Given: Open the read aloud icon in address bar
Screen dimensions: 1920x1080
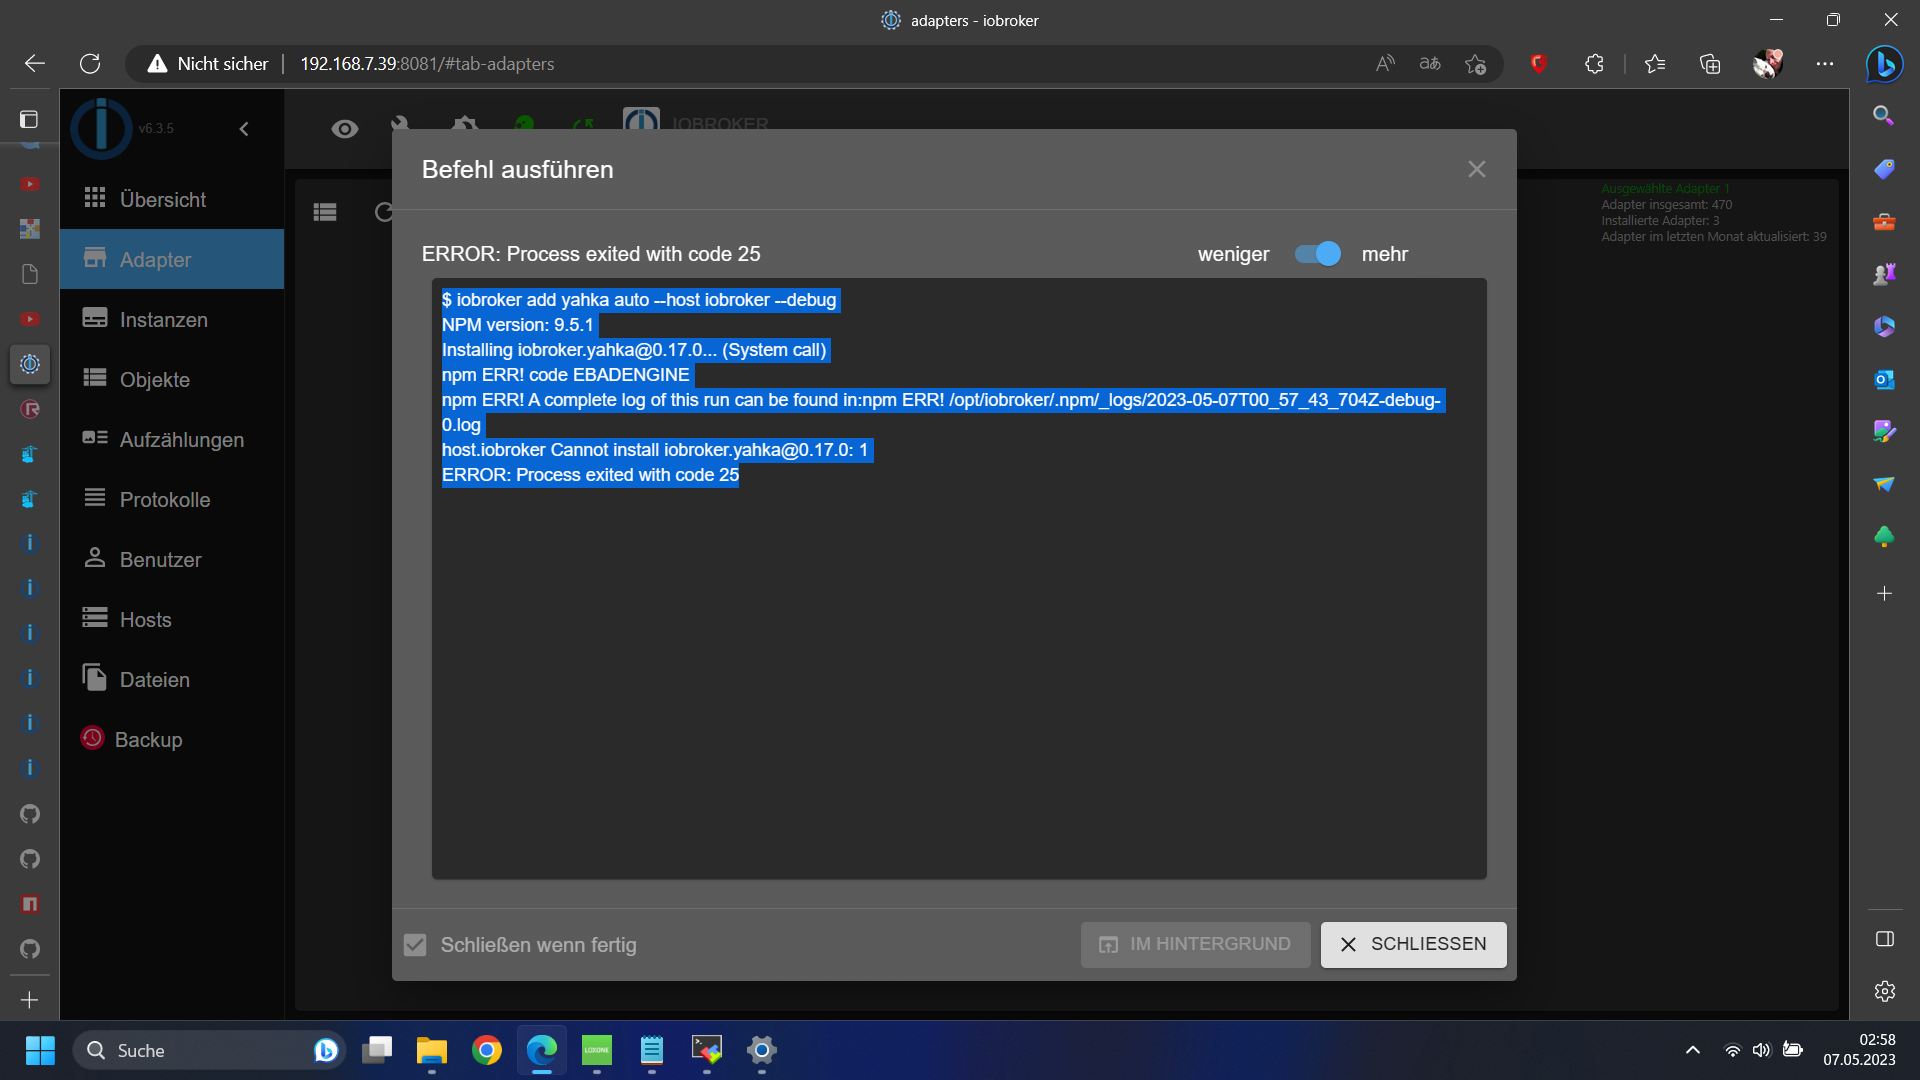Looking at the screenshot, I should click(x=1385, y=64).
